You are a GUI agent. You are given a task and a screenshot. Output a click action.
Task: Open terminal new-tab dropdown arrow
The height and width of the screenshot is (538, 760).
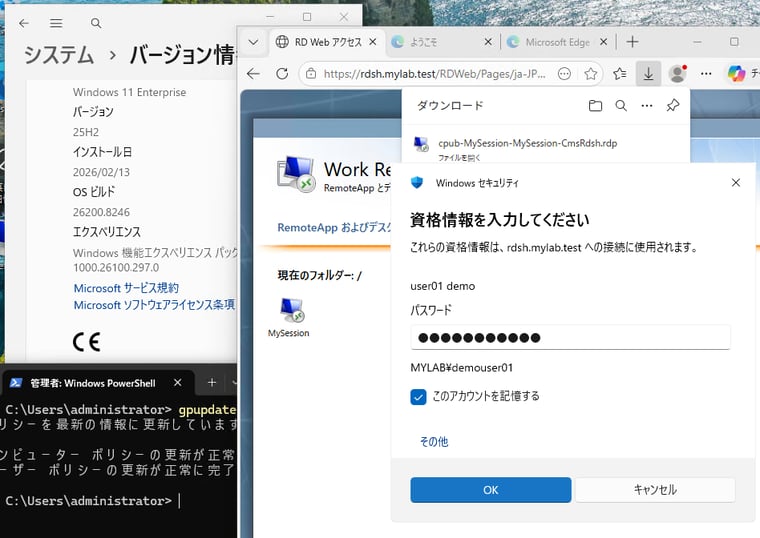[x=234, y=383]
